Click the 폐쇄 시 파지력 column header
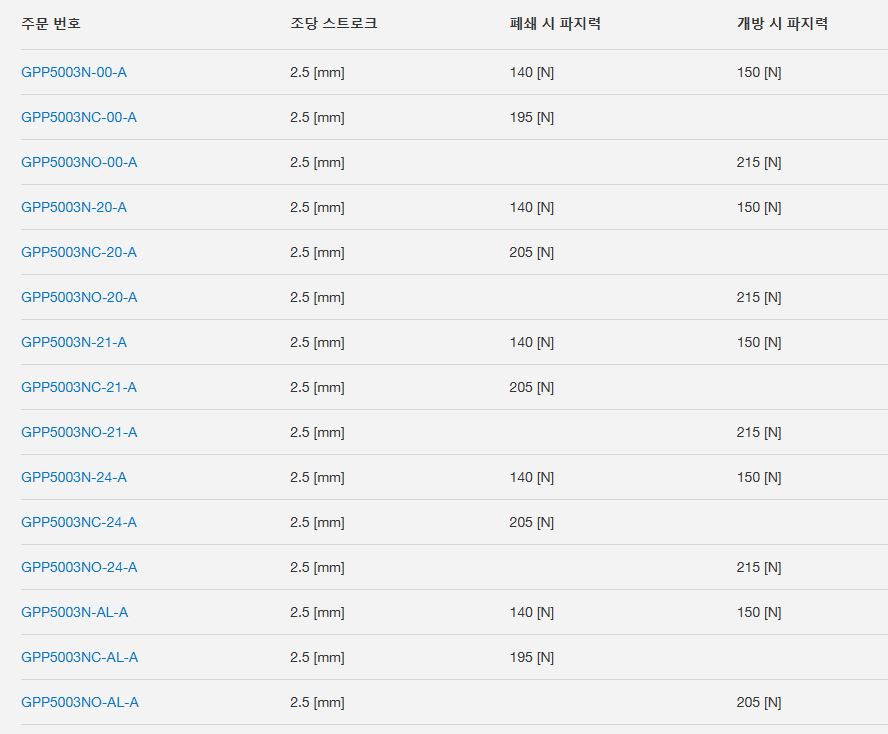 pos(554,23)
